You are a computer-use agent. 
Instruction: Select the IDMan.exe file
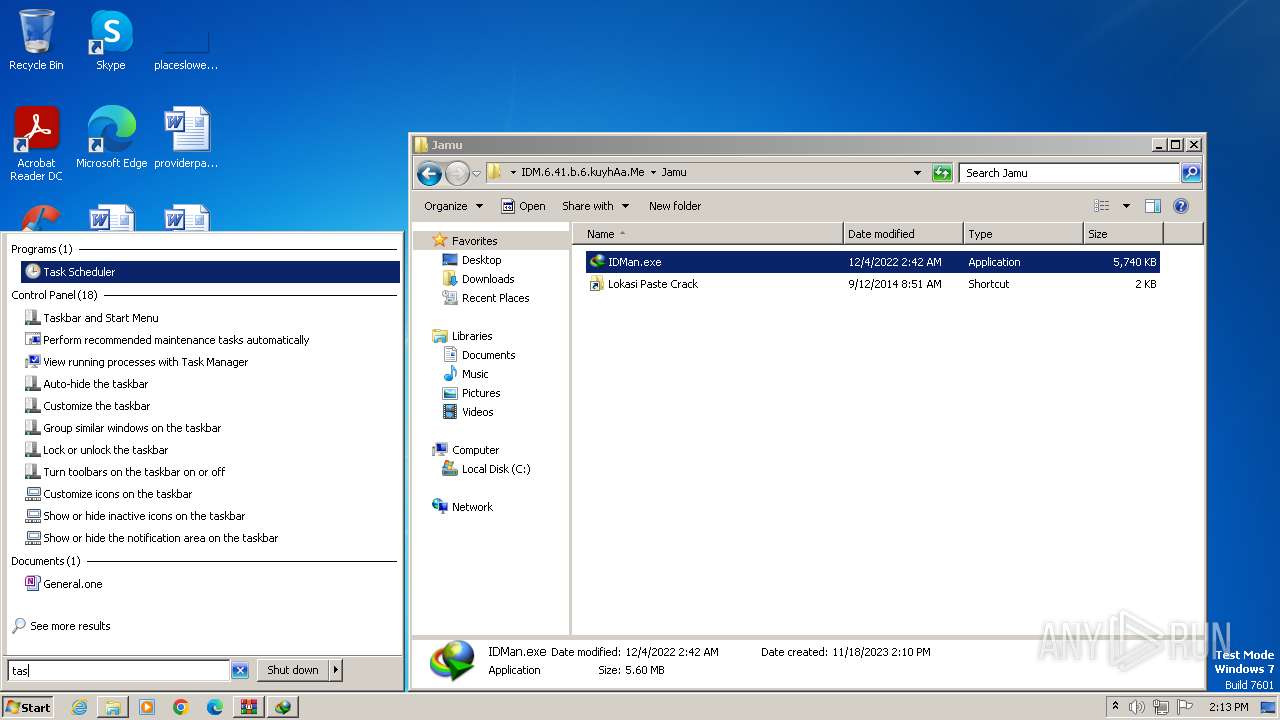[x=872, y=262]
